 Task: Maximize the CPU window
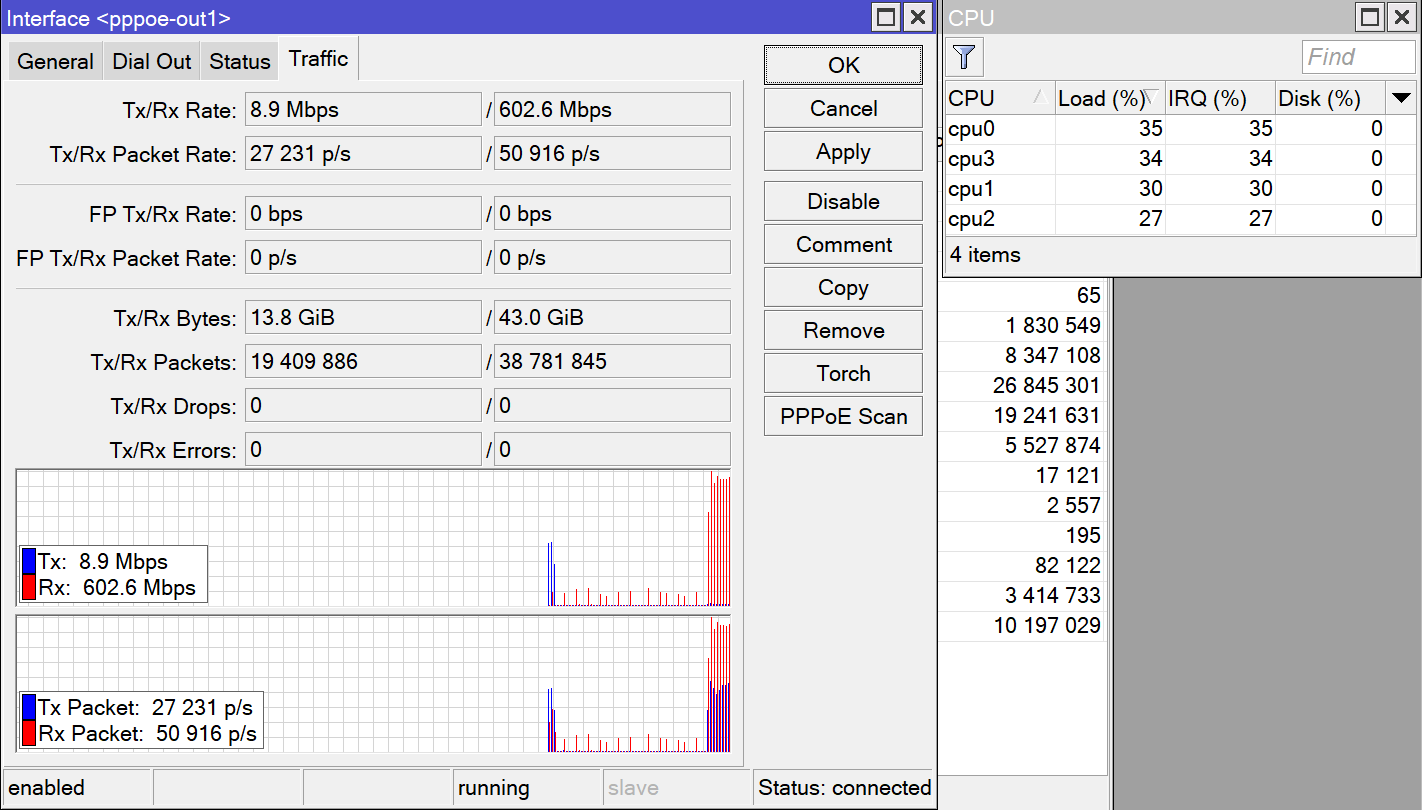[x=1370, y=17]
